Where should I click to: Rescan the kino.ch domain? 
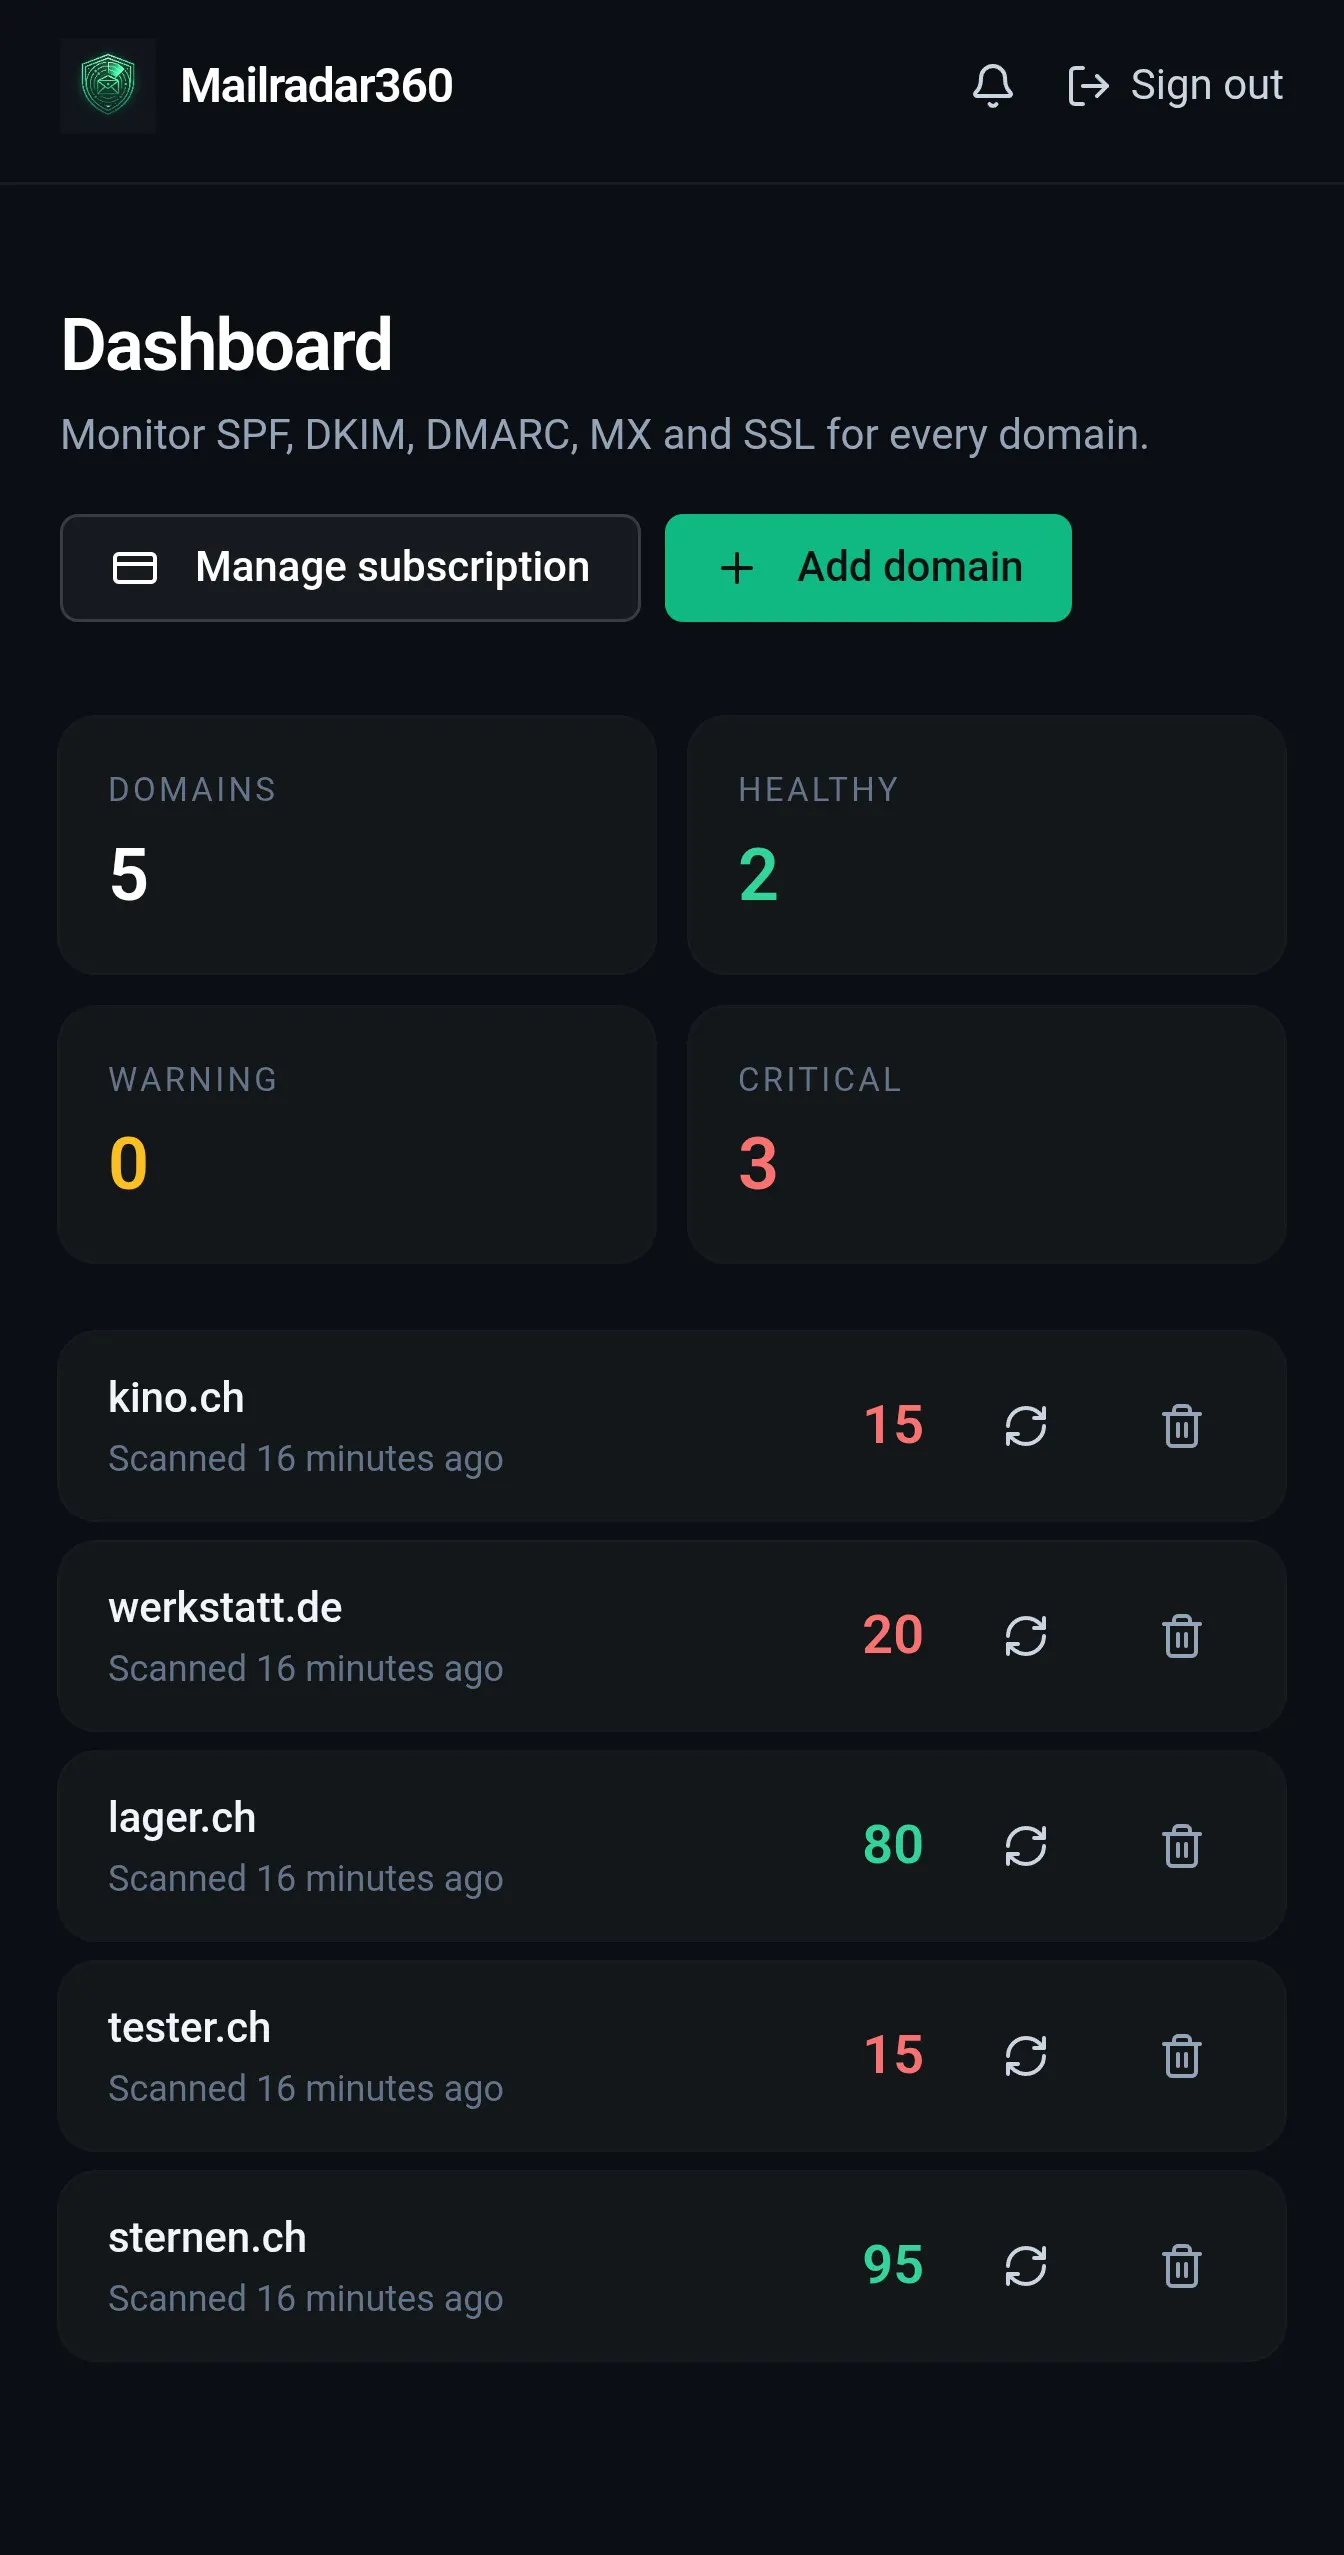[1025, 1426]
